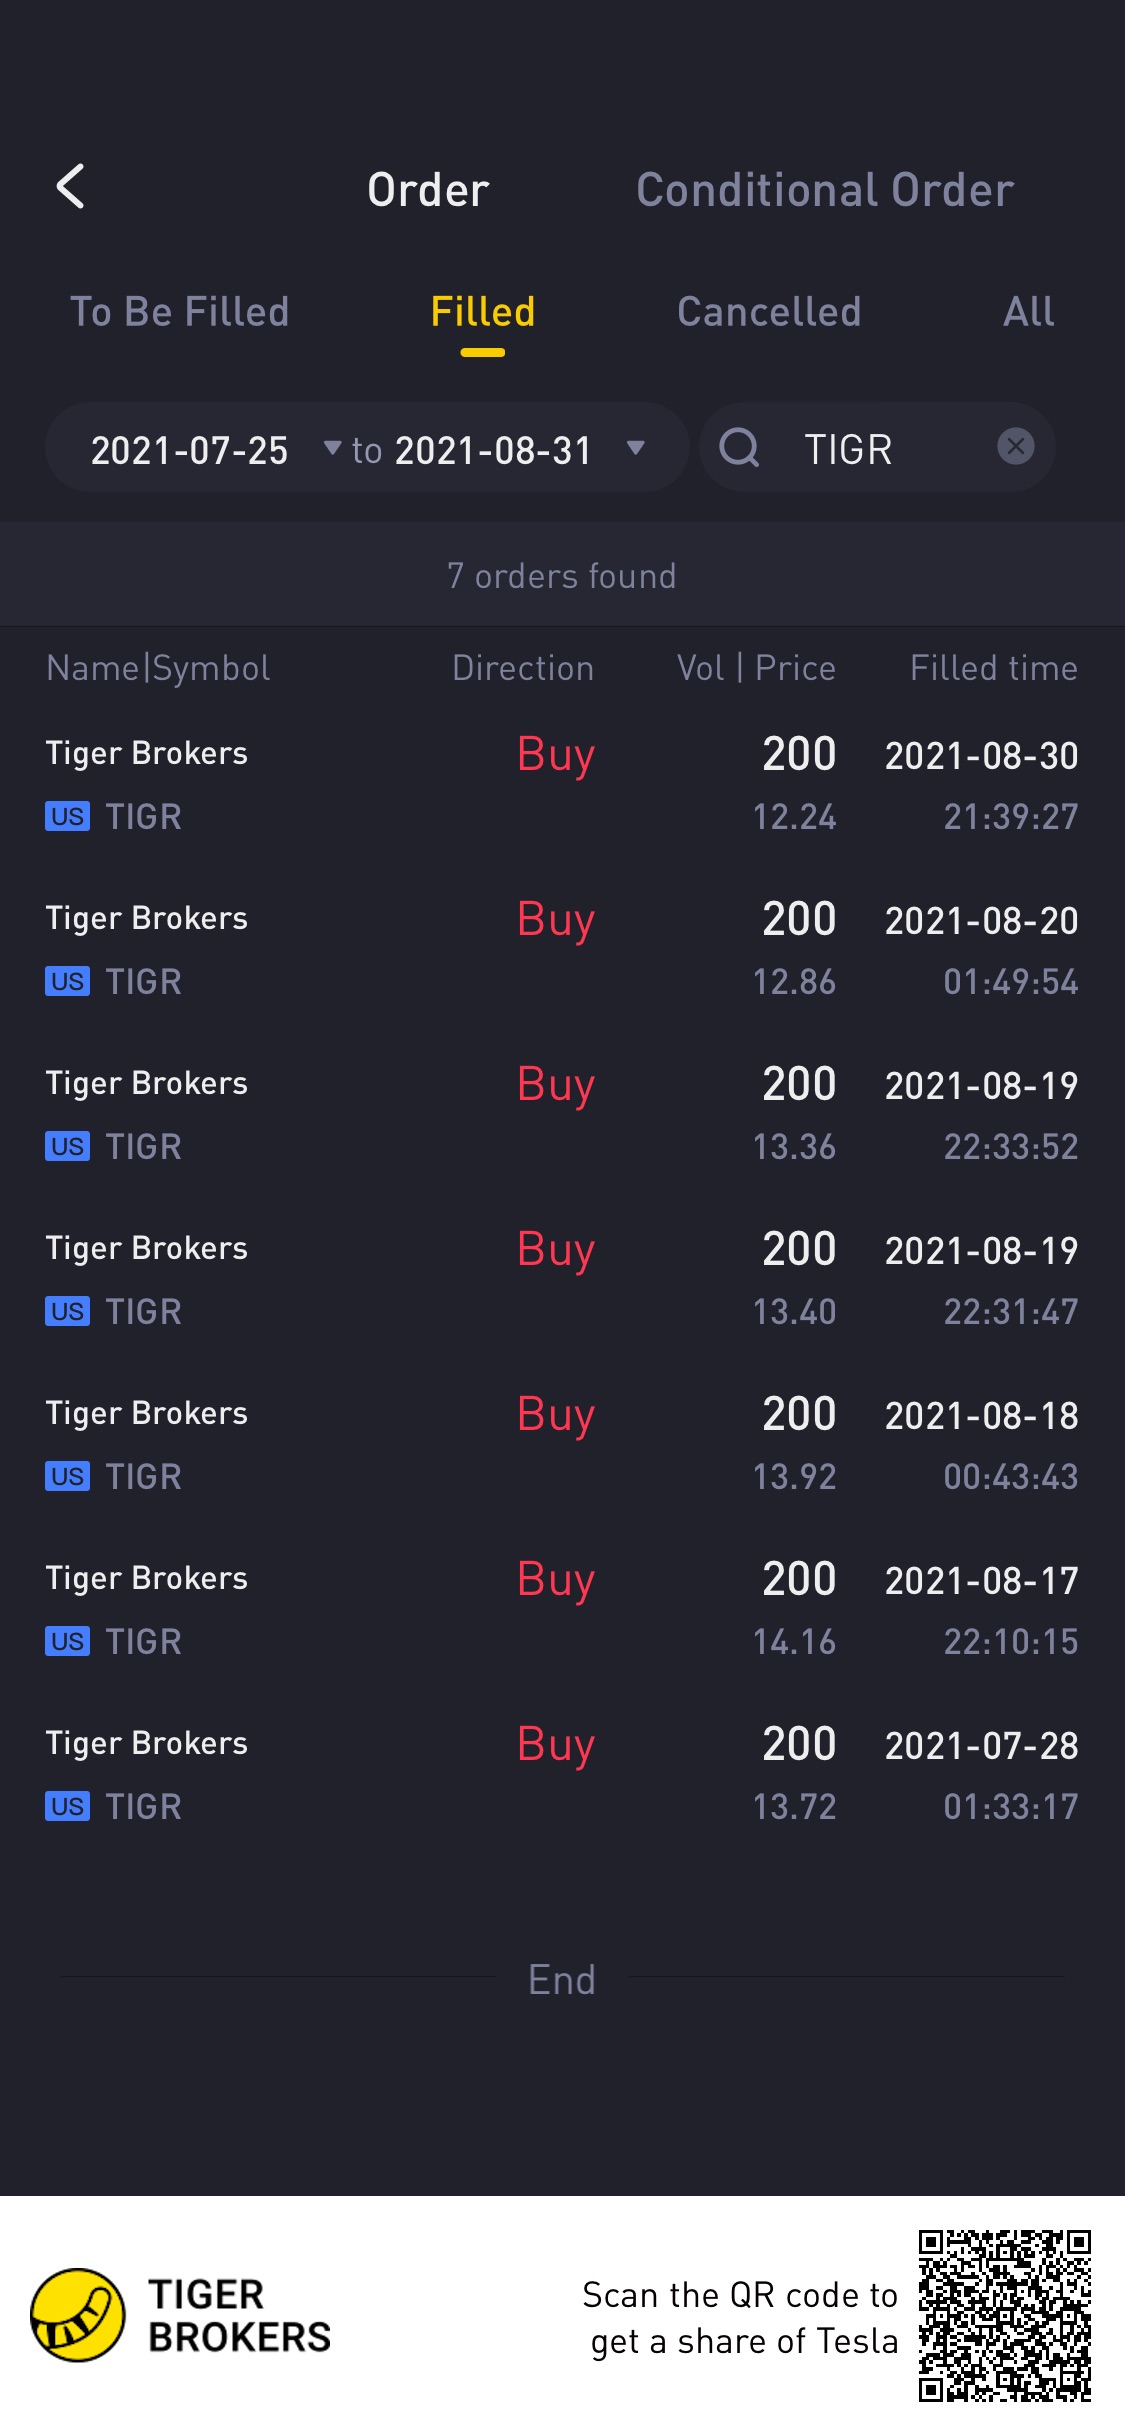The height and width of the screenshot is (2436, 1125).
Task: Open the order filled at 22:33:52
Action: click(x=562, y=1114)
